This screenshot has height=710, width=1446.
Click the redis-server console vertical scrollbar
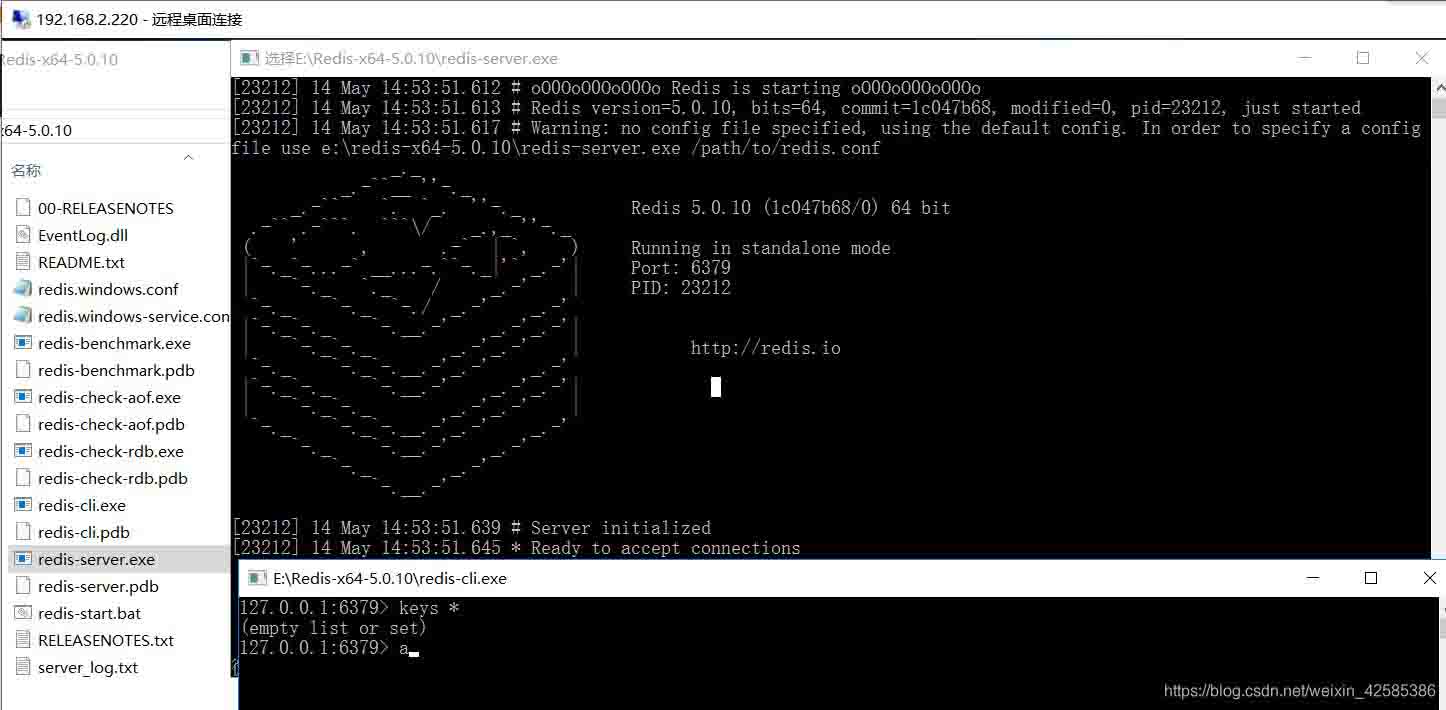click(x=1438, y=300)
